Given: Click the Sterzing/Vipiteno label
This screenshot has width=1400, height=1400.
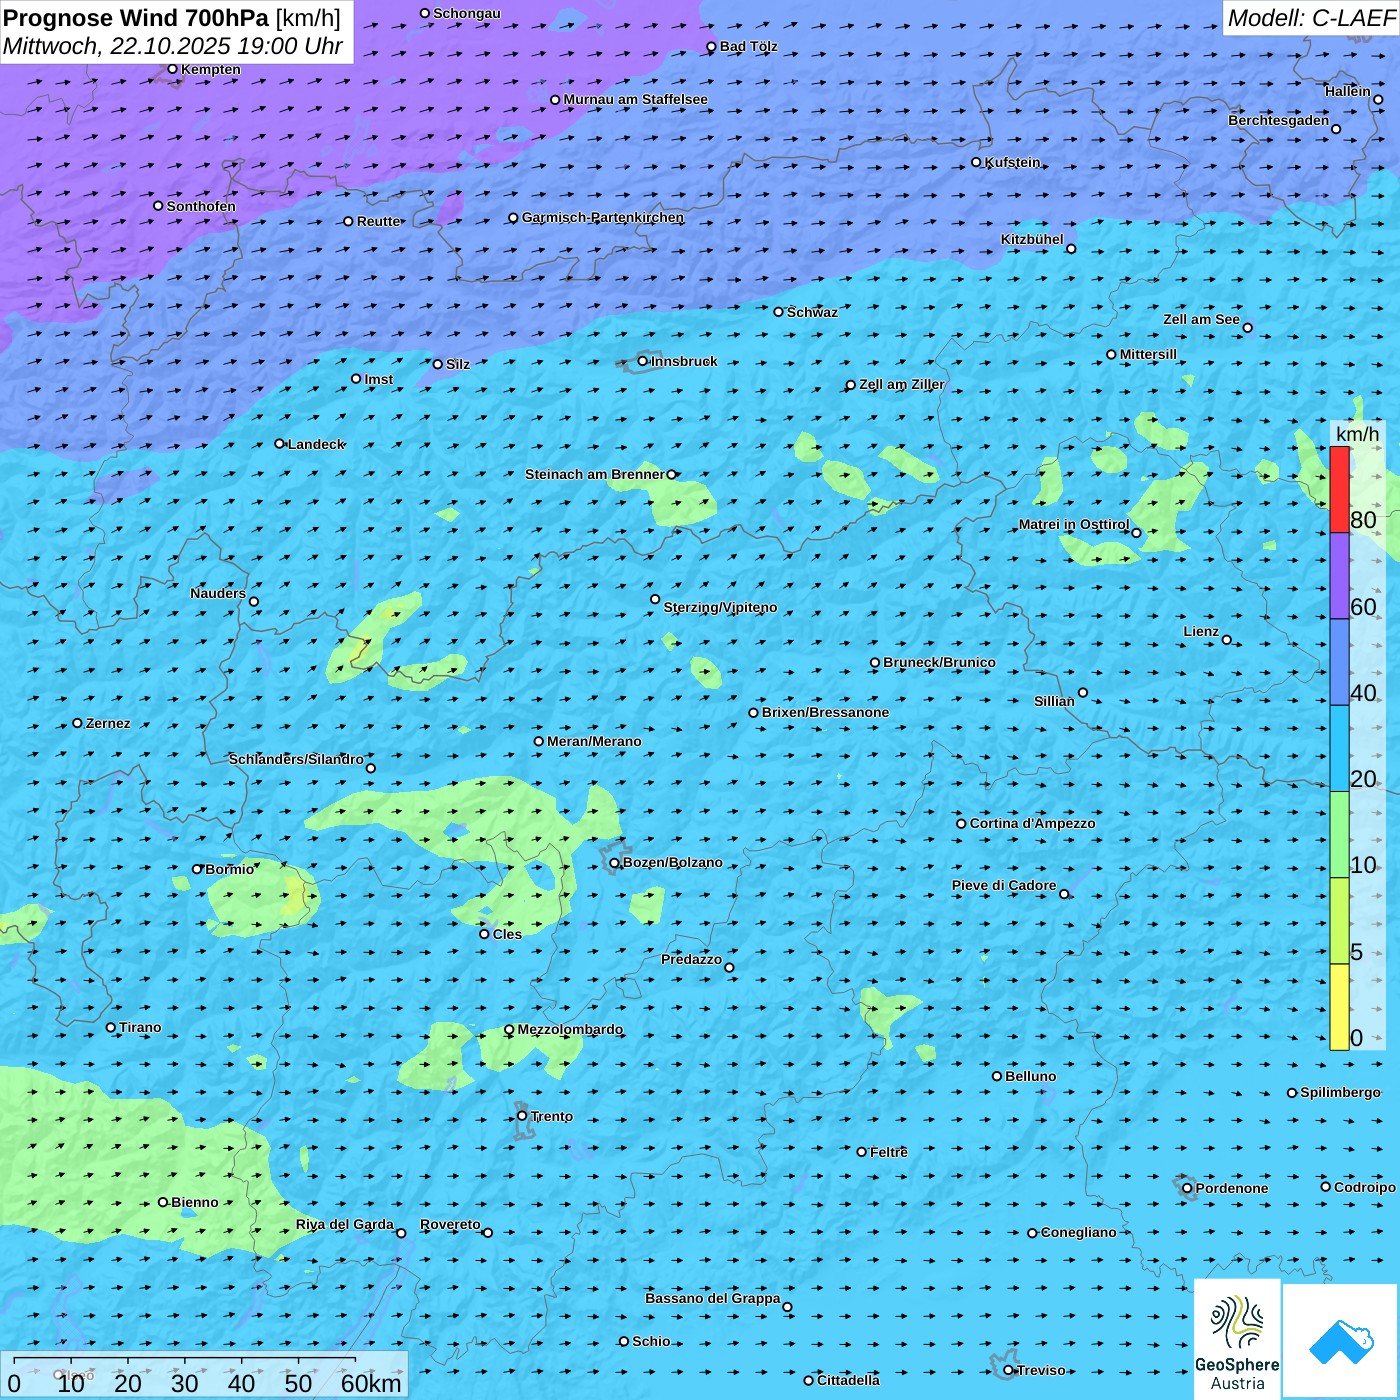Looking at the screenshot, I should (x=720, y=607).
